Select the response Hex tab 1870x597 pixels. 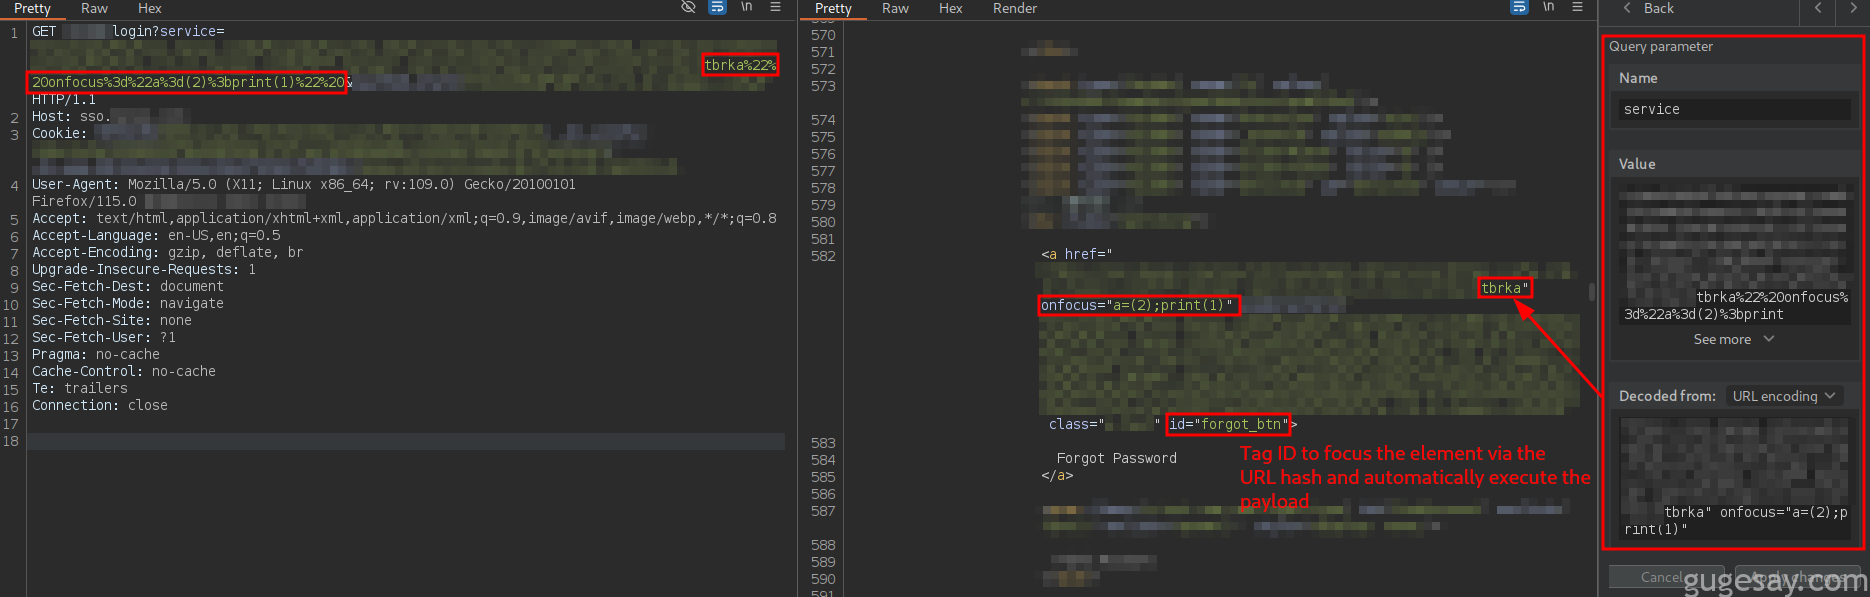click(x=950, y=8)
